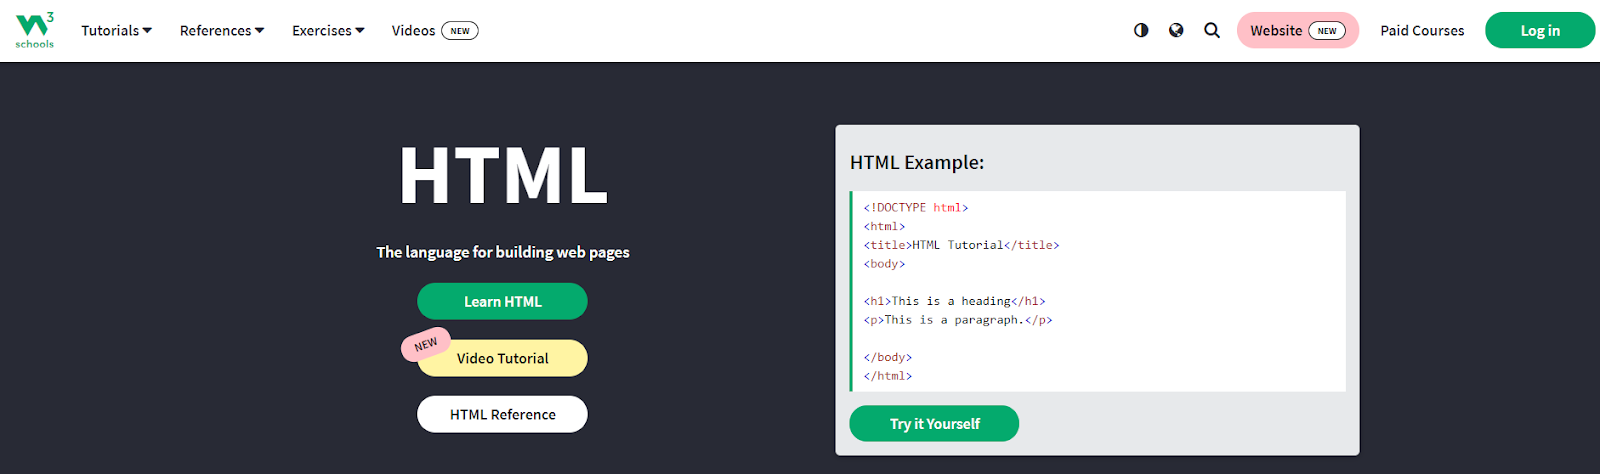The width and height of the screenshot is (1600, 474).
Task: Click the '<!DOCTYPE html>' code line
Action: click(x=916, y=208)
